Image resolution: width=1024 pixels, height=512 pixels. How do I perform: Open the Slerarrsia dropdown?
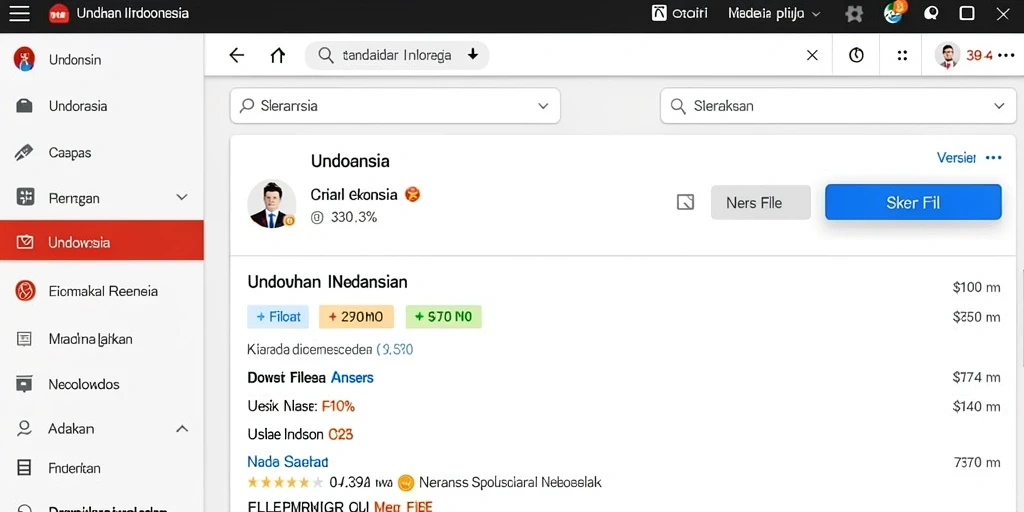(395, 106)
